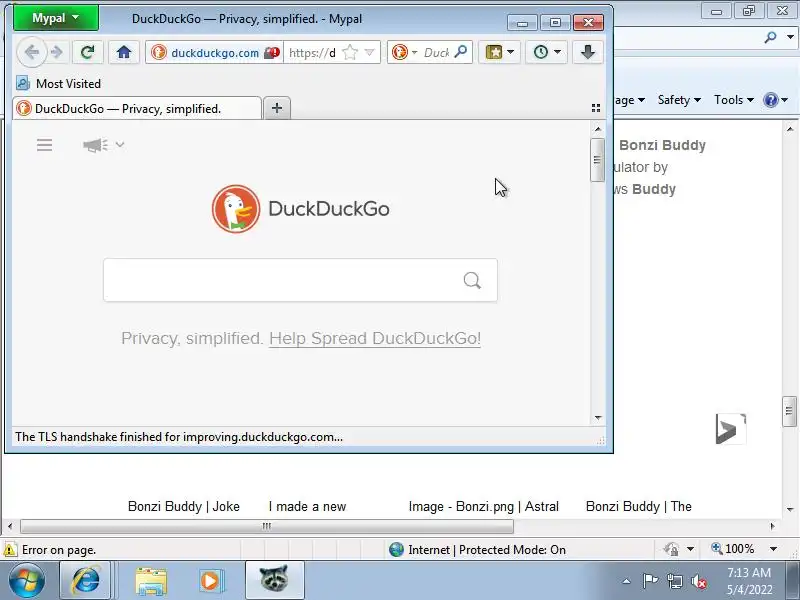Click into the DuckDuckGo main search field

click(300, 280)
